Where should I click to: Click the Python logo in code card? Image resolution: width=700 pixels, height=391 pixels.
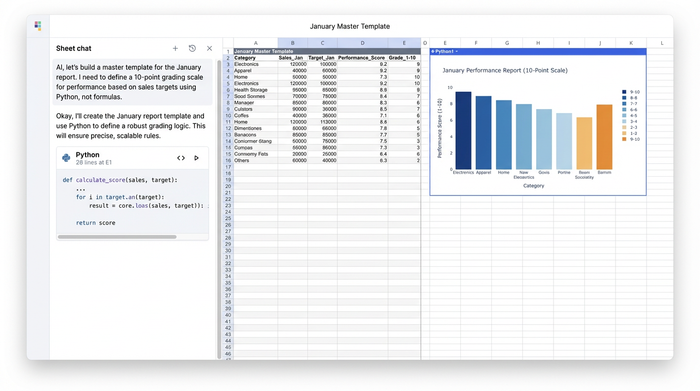(x=66, y=158)
